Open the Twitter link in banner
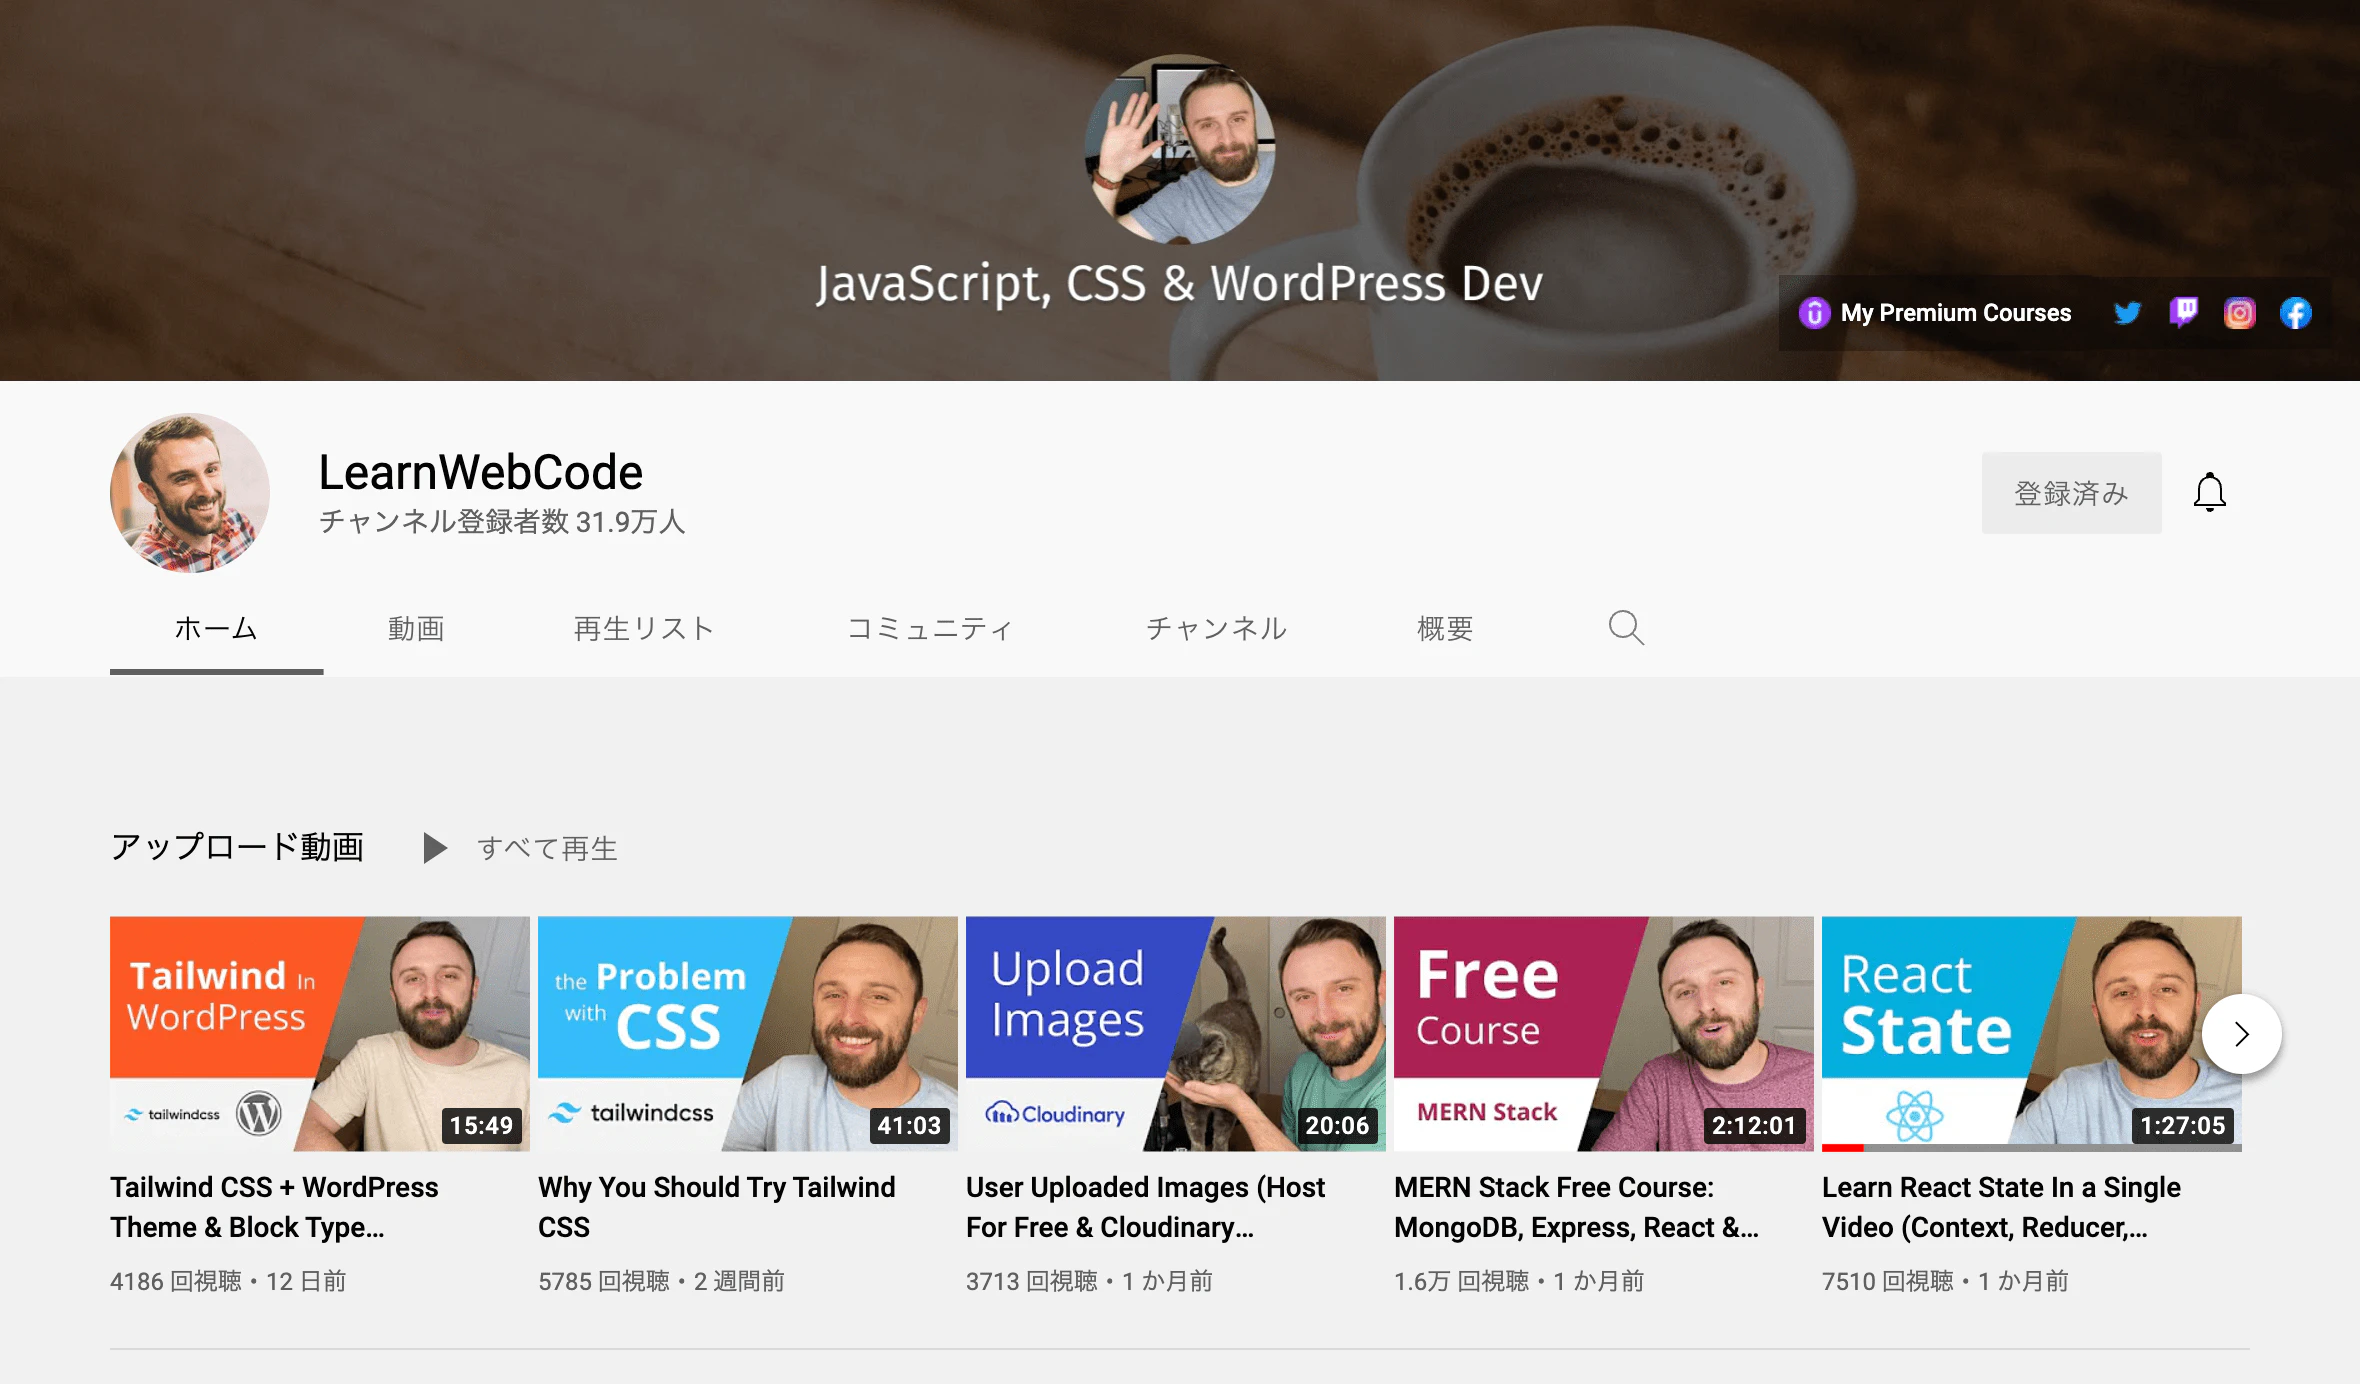Screen dimensions: 2360x1384 tap(2127, 313)
